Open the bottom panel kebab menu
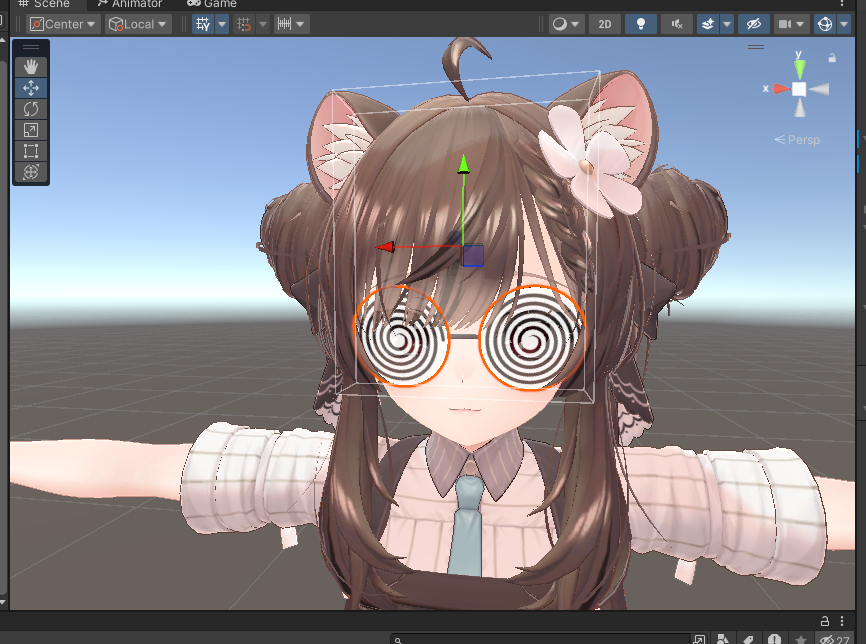This screenshot has height=644, width=866. [x=842, y=621]
